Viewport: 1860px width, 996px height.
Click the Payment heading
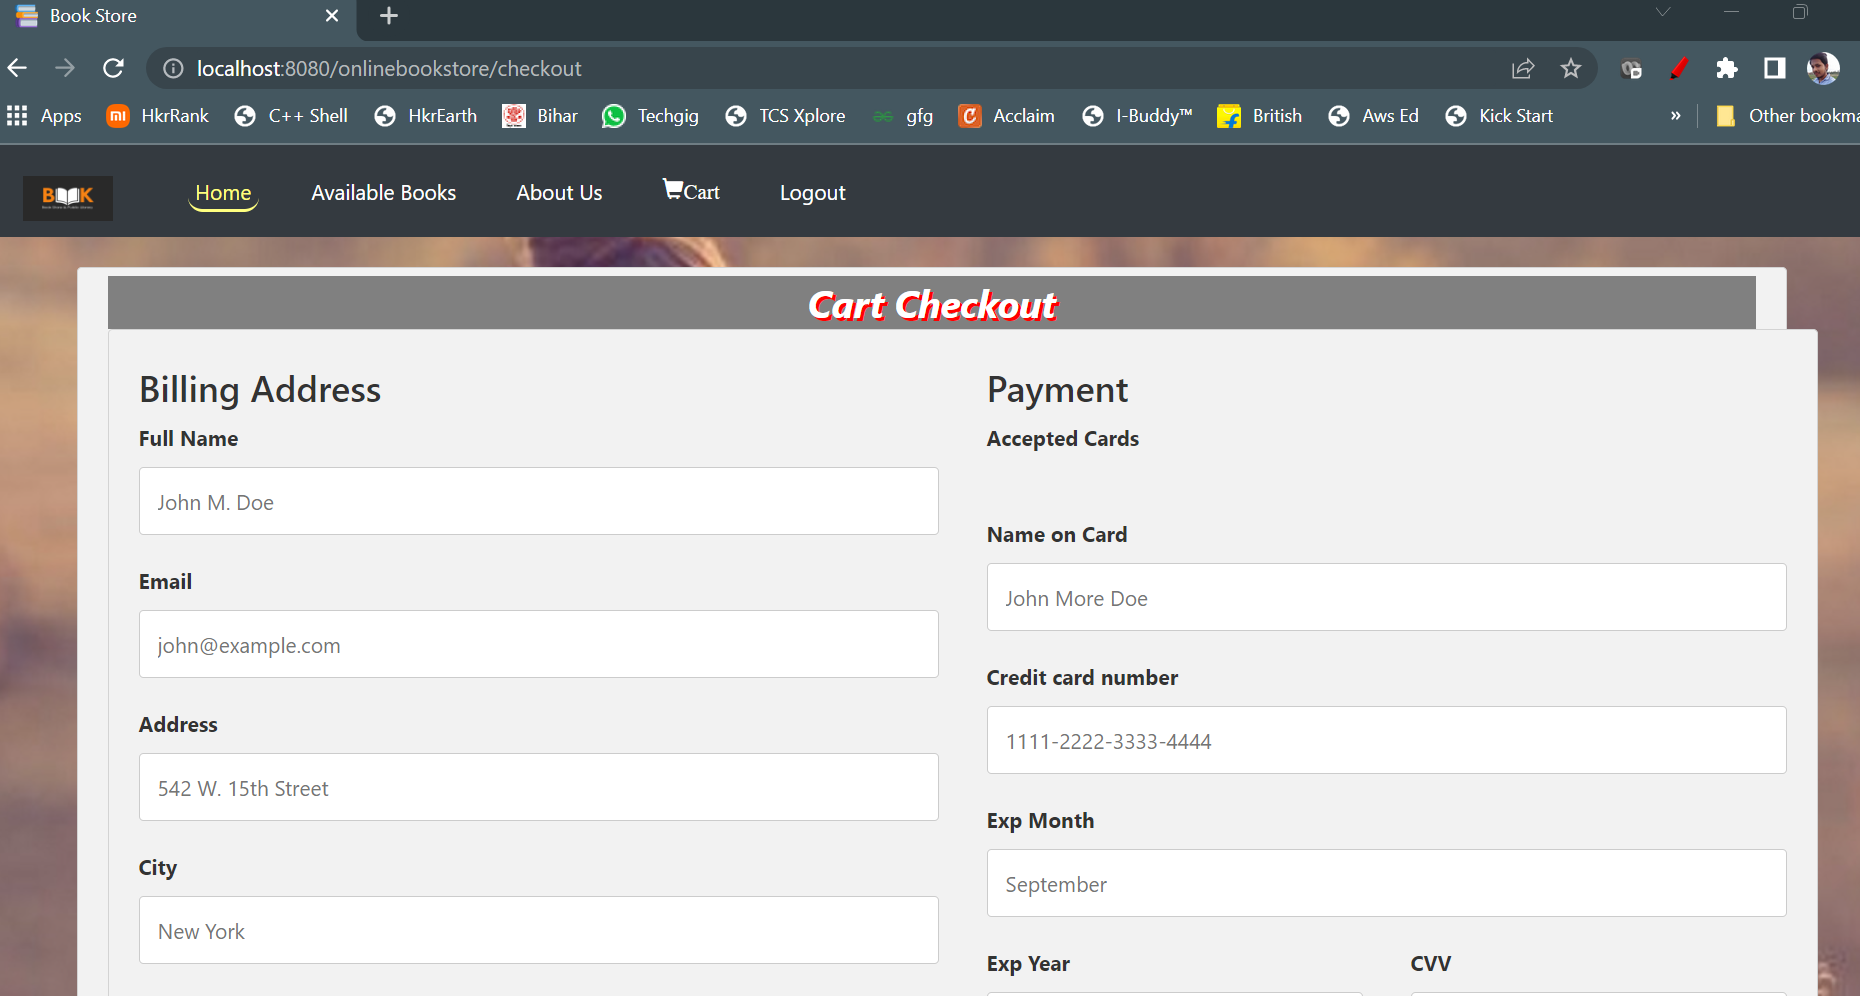tap(1057, 390)
